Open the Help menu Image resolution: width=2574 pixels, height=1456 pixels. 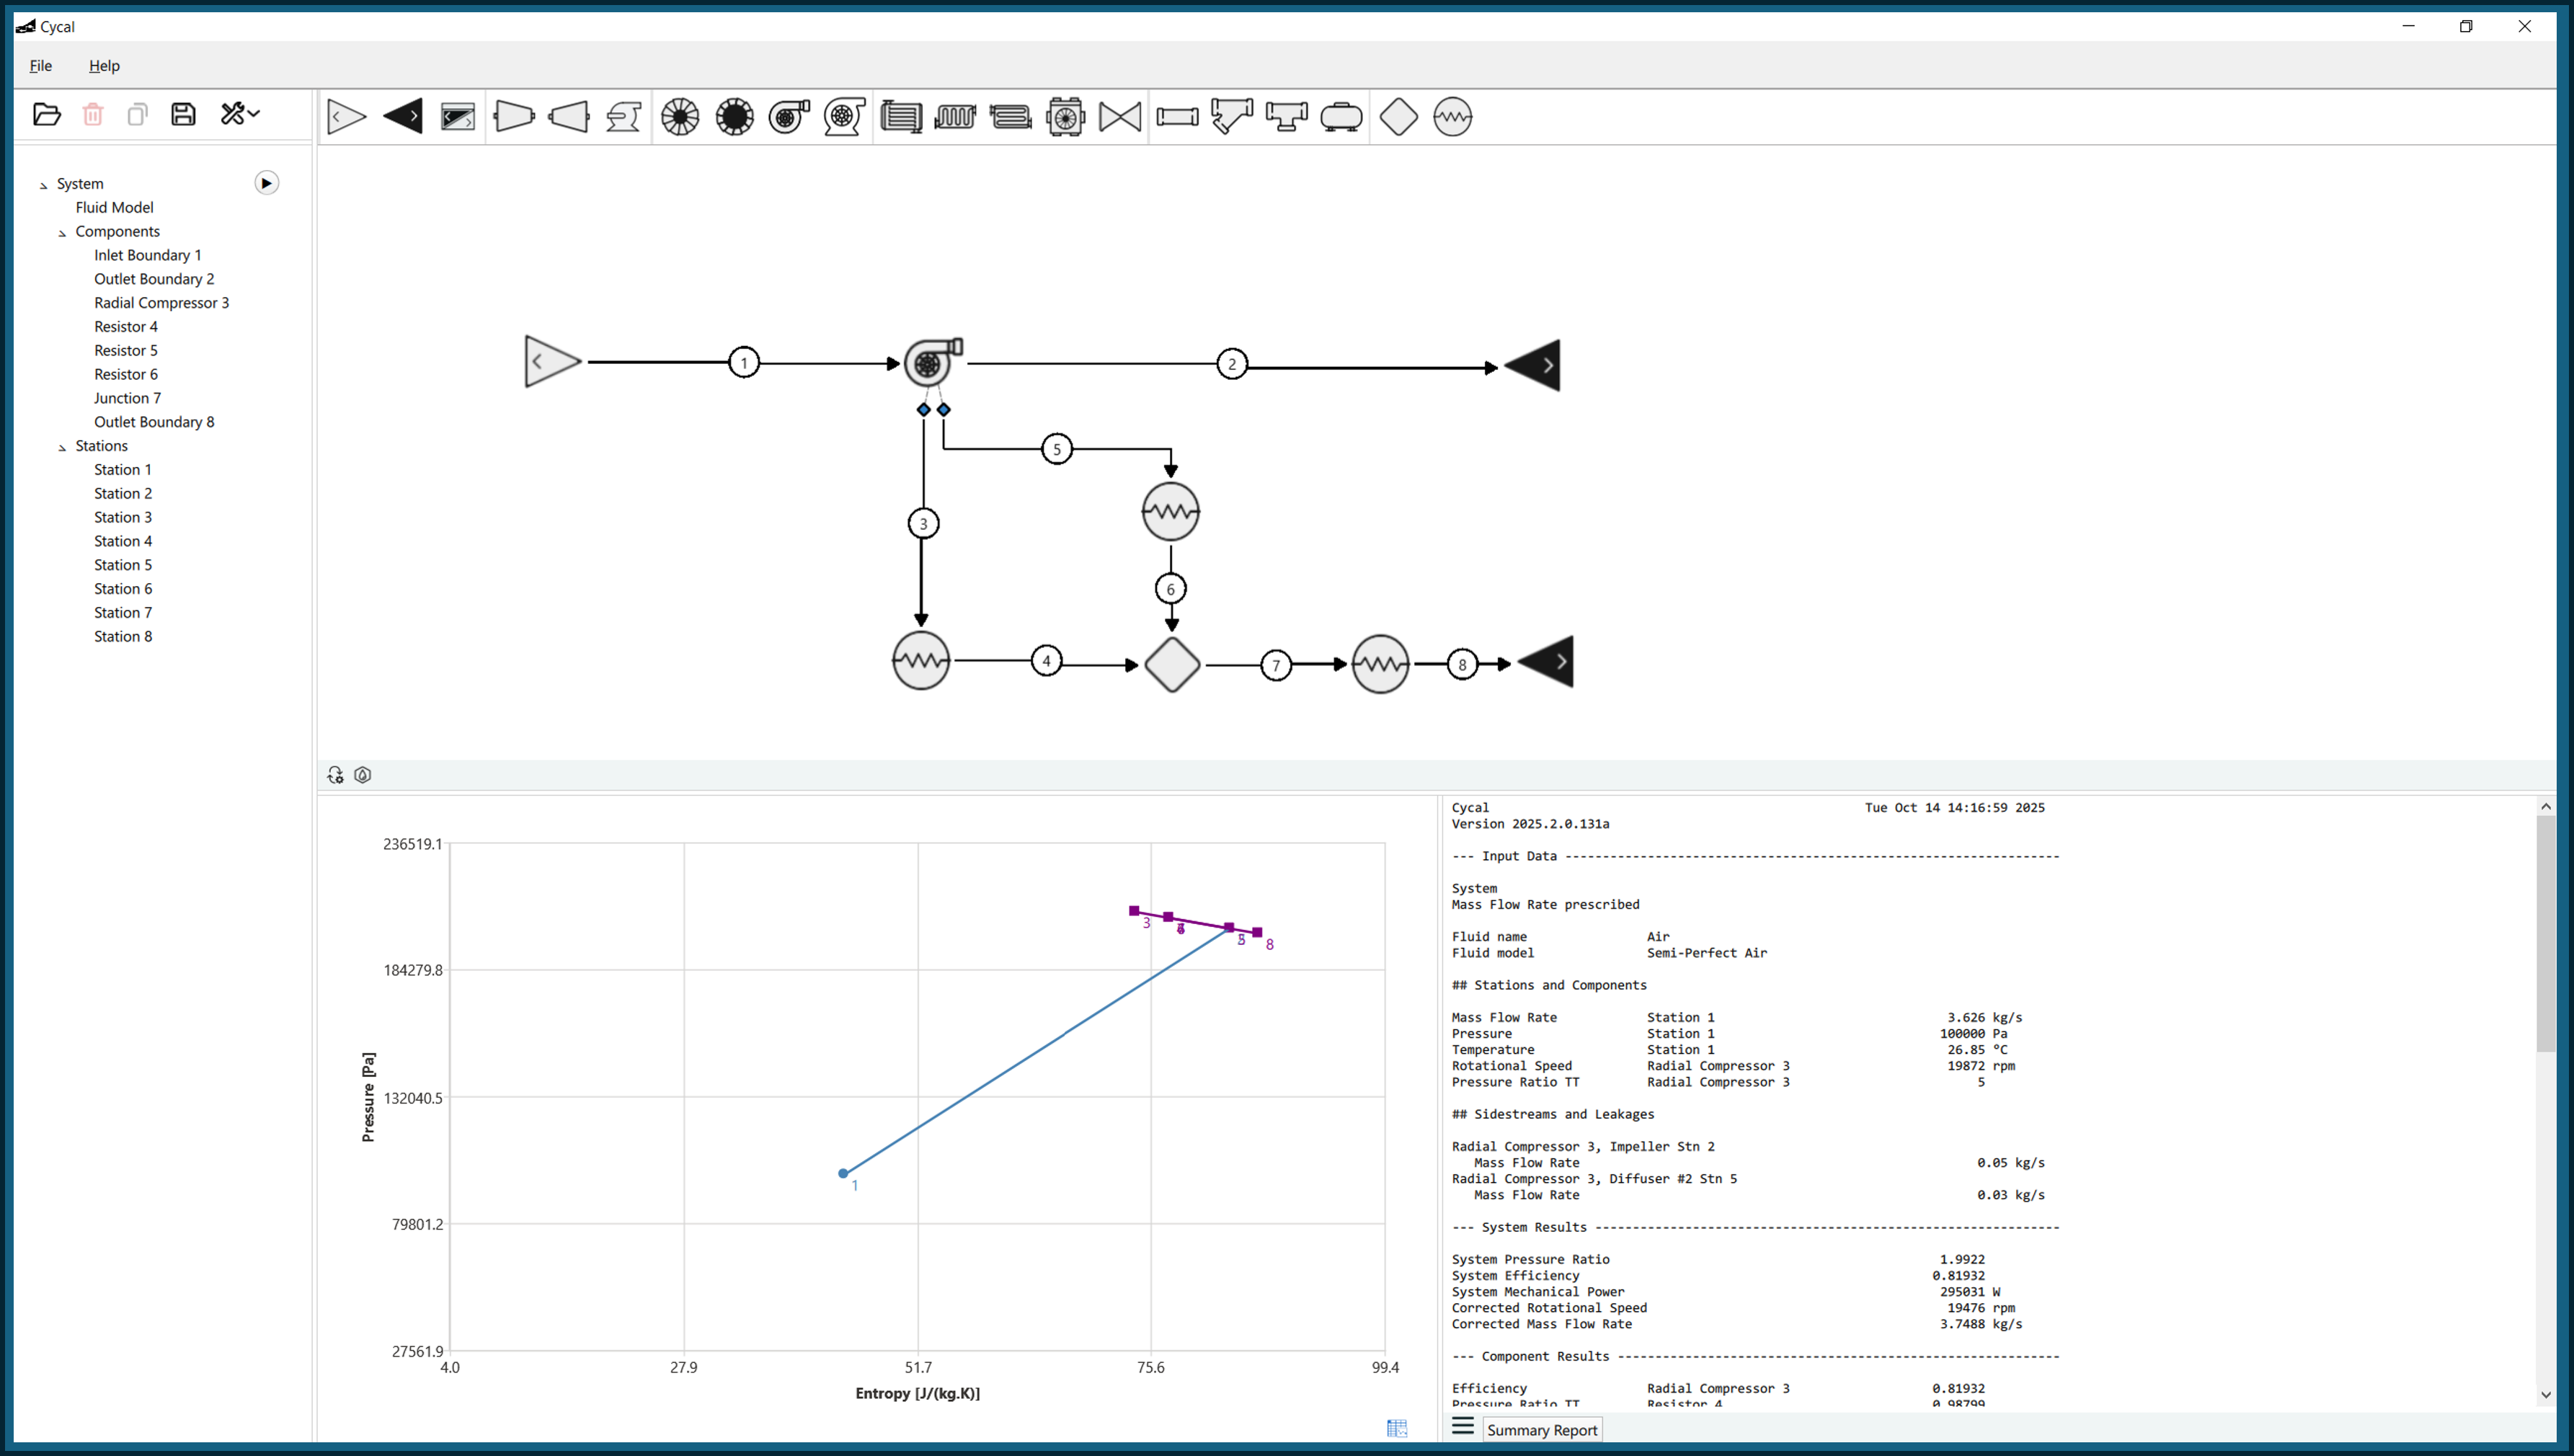point(104,66)
